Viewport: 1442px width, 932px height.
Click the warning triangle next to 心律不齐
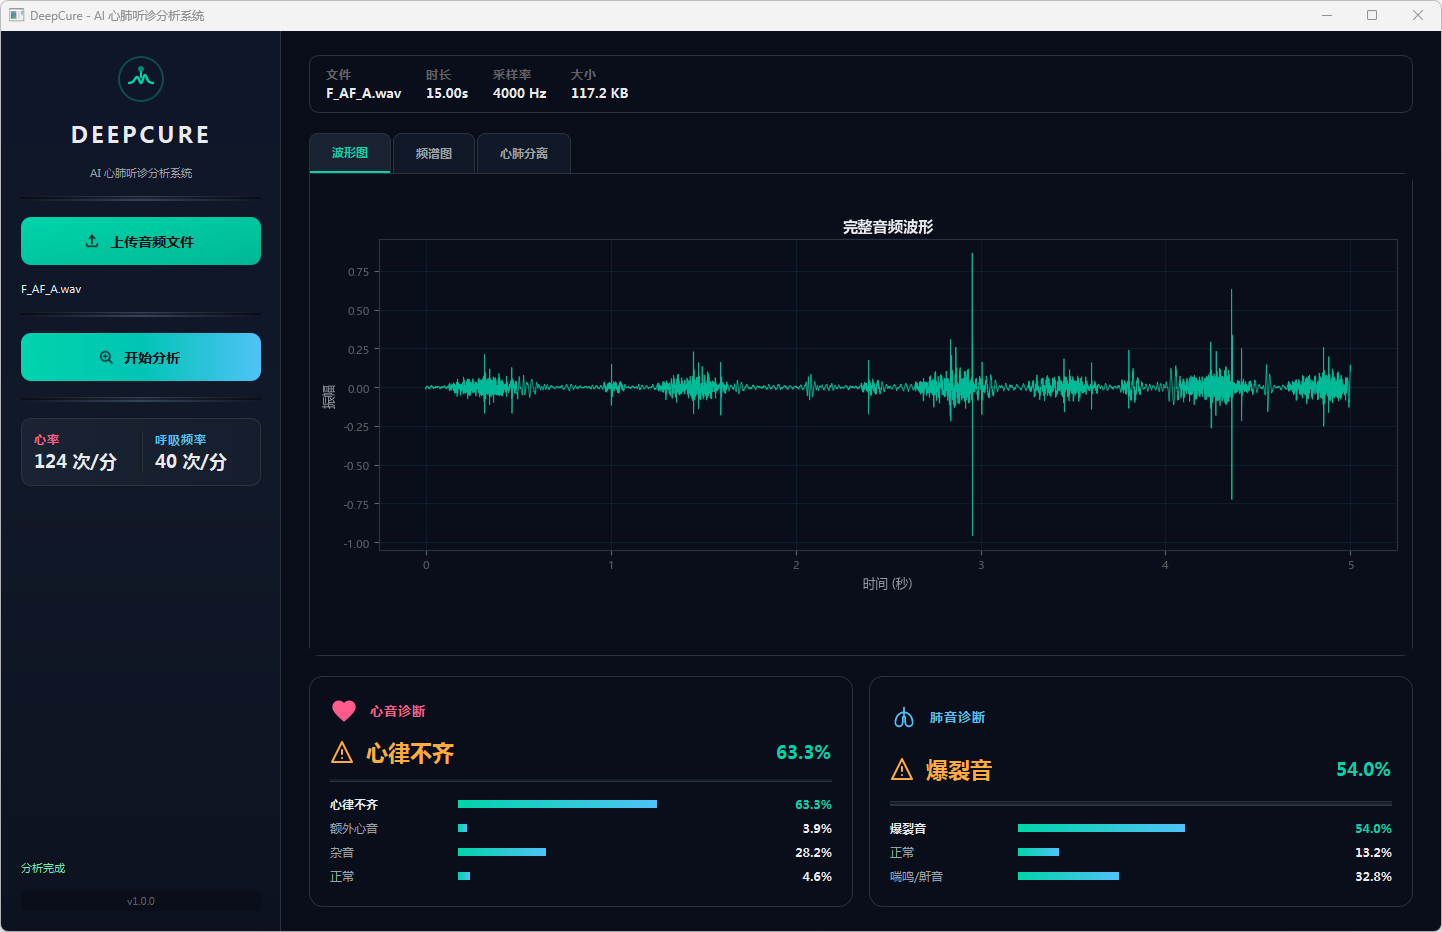tap(342, 753)
